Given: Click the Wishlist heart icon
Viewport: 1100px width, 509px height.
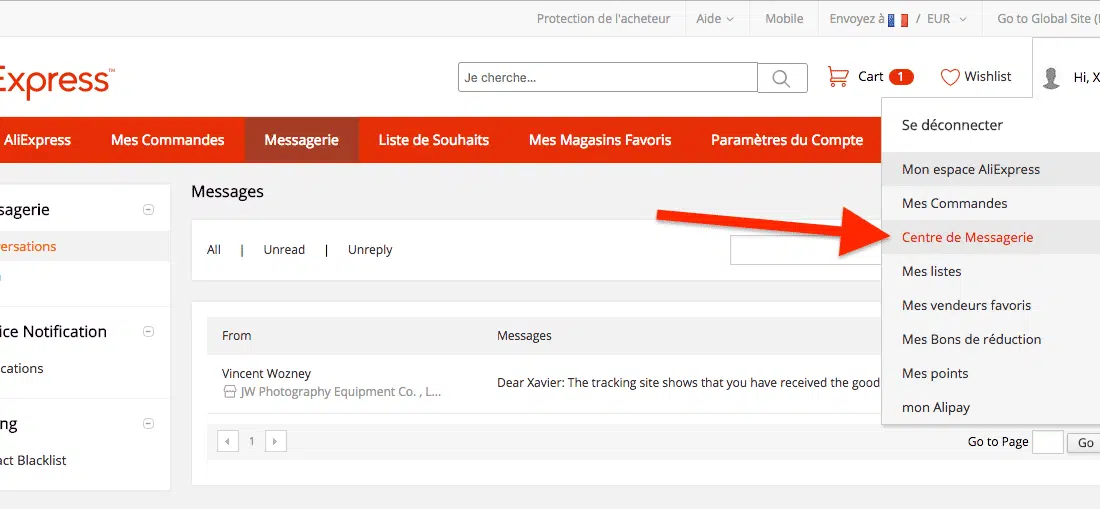Looking at the screenshot, I should (x=950, y=77).
